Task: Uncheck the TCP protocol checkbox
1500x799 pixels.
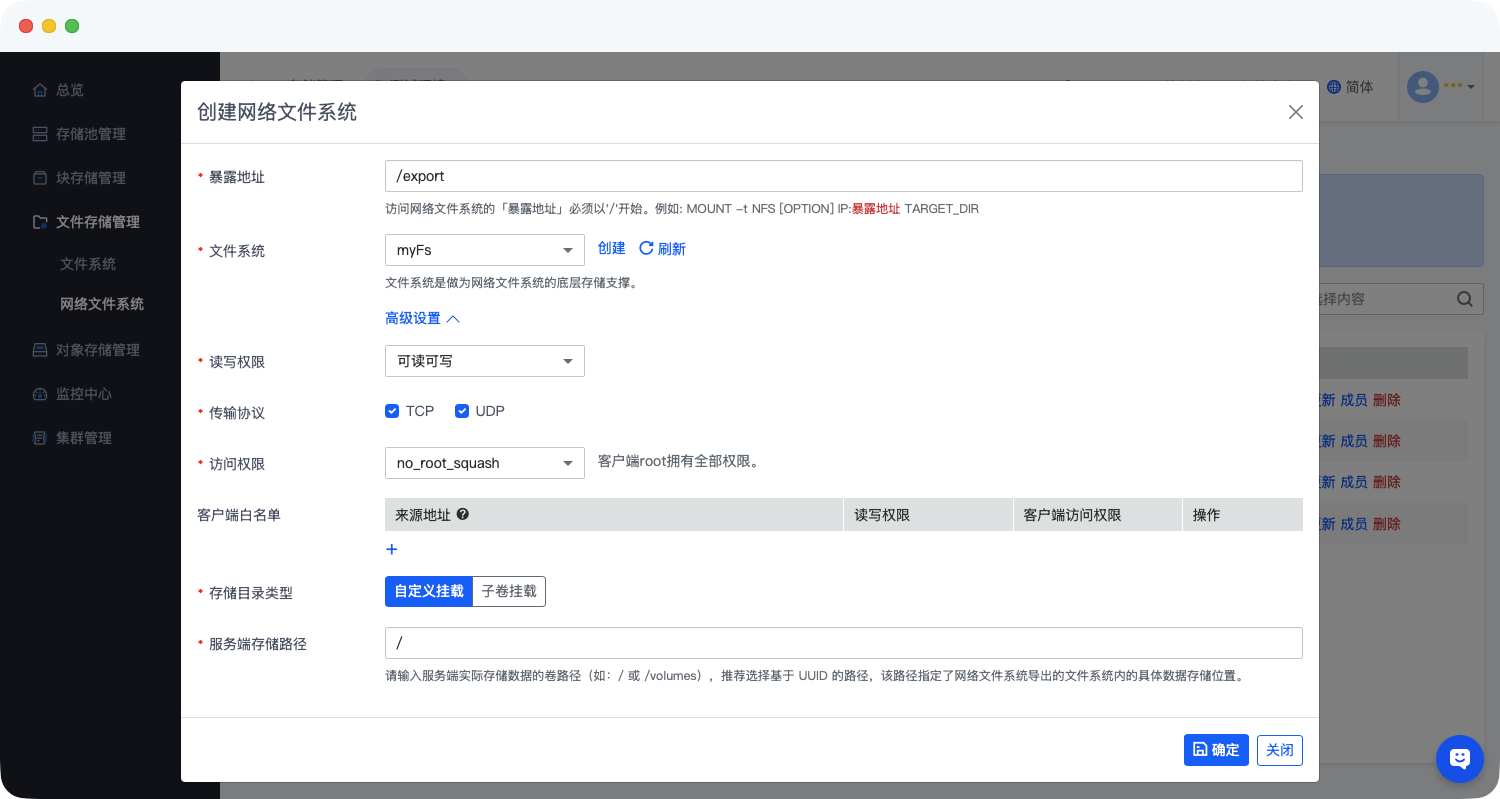Action: [x=392, y=411]
